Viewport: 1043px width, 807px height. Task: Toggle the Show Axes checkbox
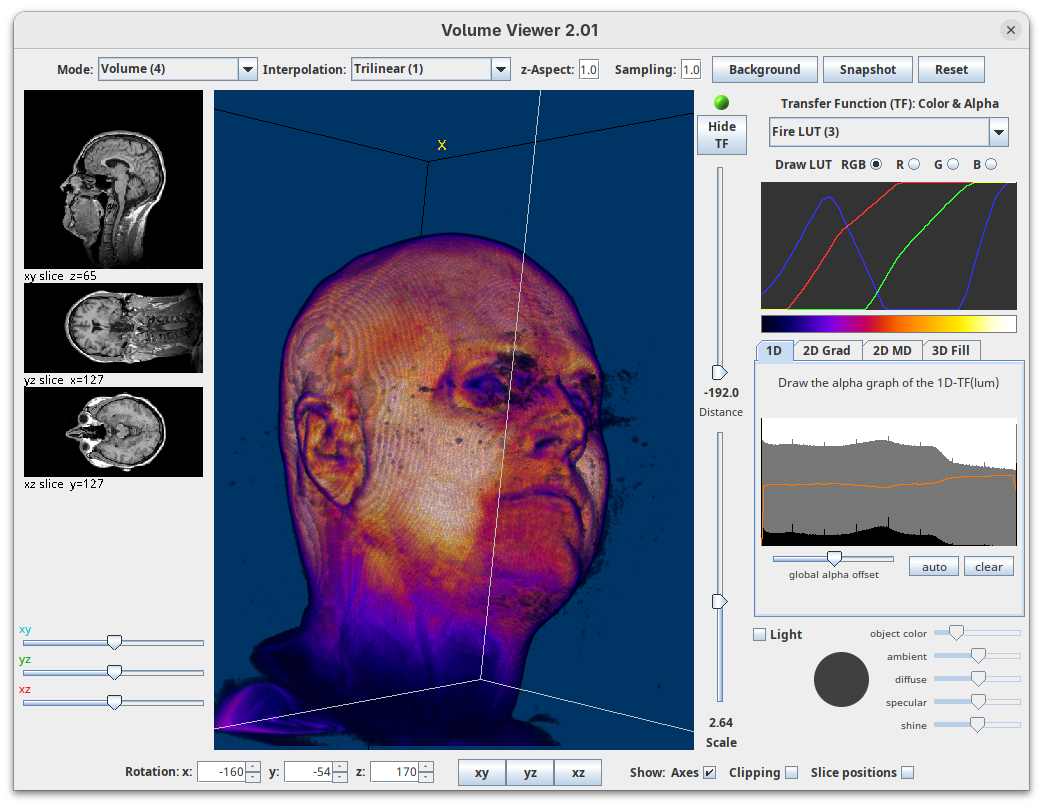coord(710,772)
